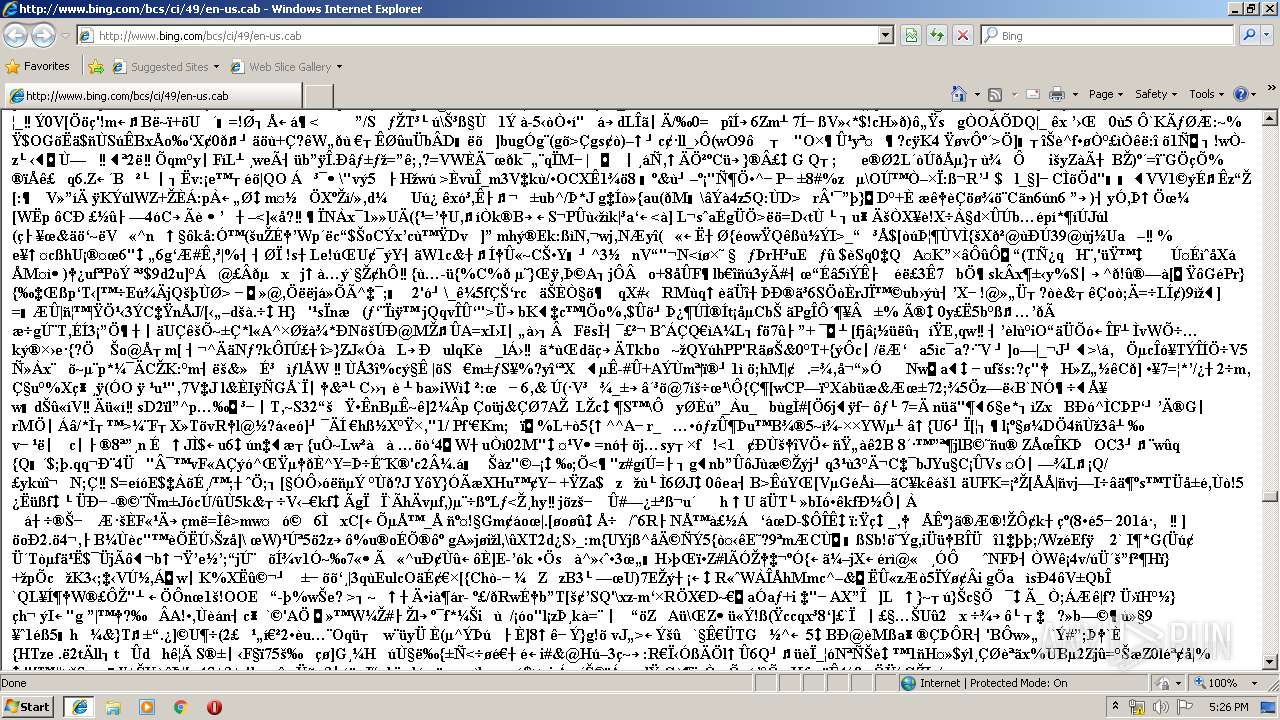The height and width of the screenshot is (720, 1280).
Task: Open the recent pages dropdown arrow
Action: [x=64, y=35]
